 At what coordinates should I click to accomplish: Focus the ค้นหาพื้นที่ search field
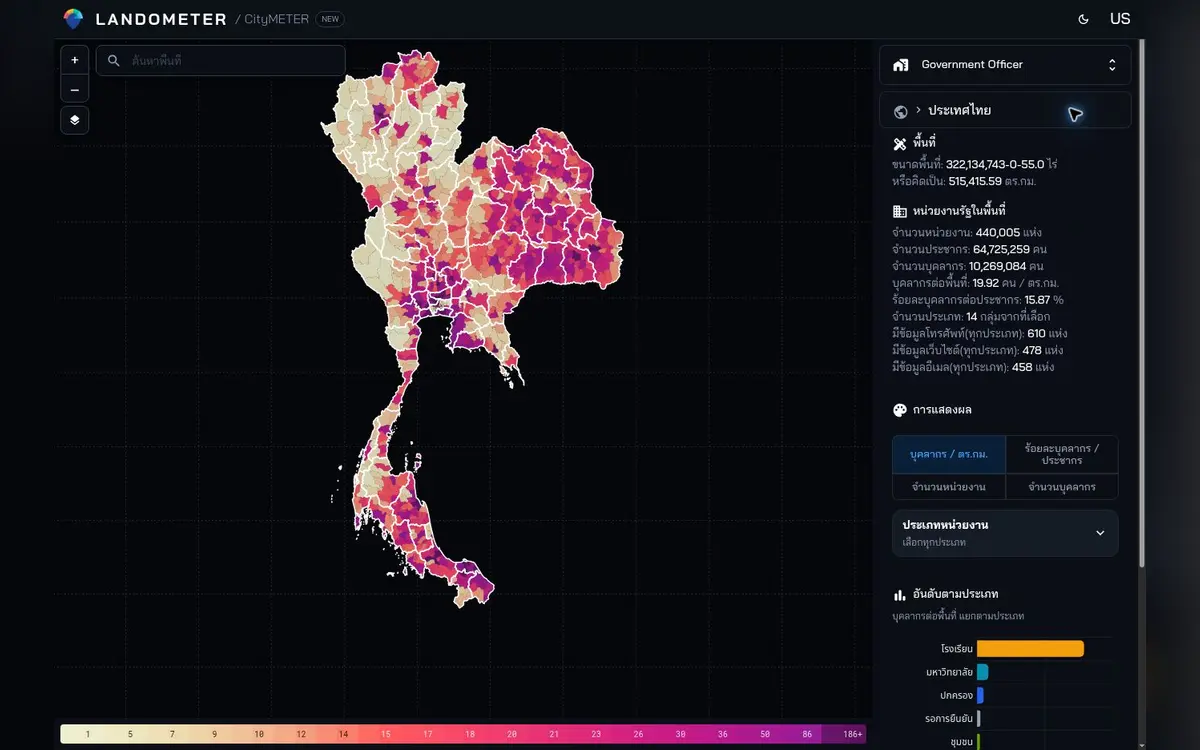click(x=221, y=61)
